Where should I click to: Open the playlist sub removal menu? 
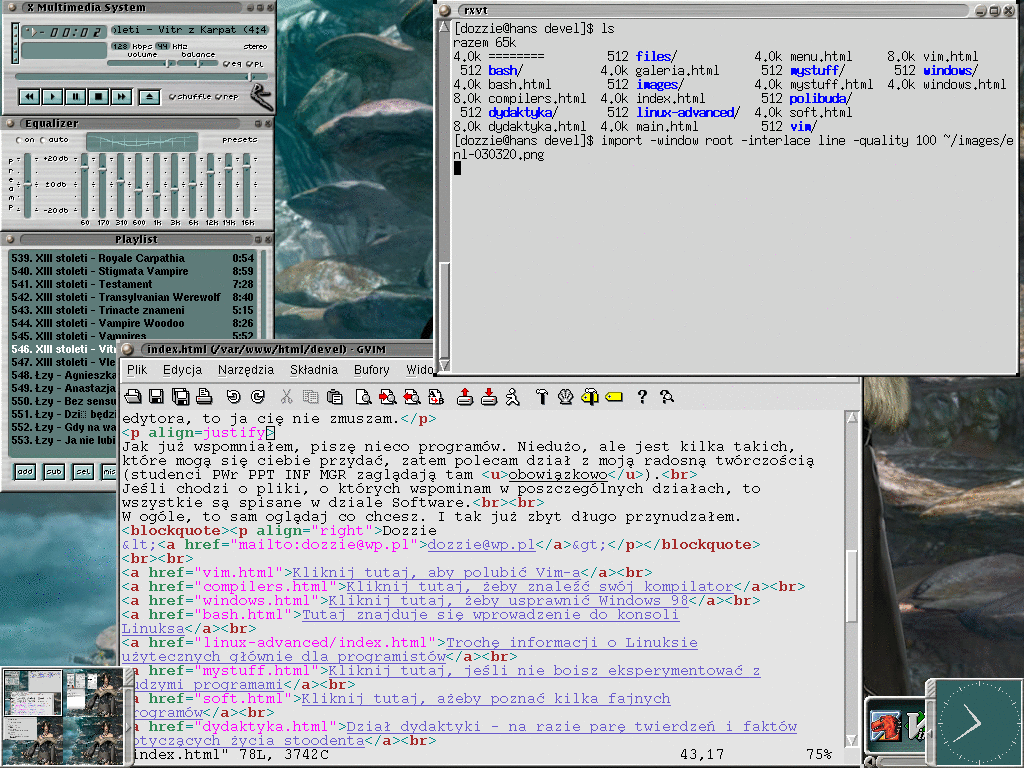tap(54, 471)
